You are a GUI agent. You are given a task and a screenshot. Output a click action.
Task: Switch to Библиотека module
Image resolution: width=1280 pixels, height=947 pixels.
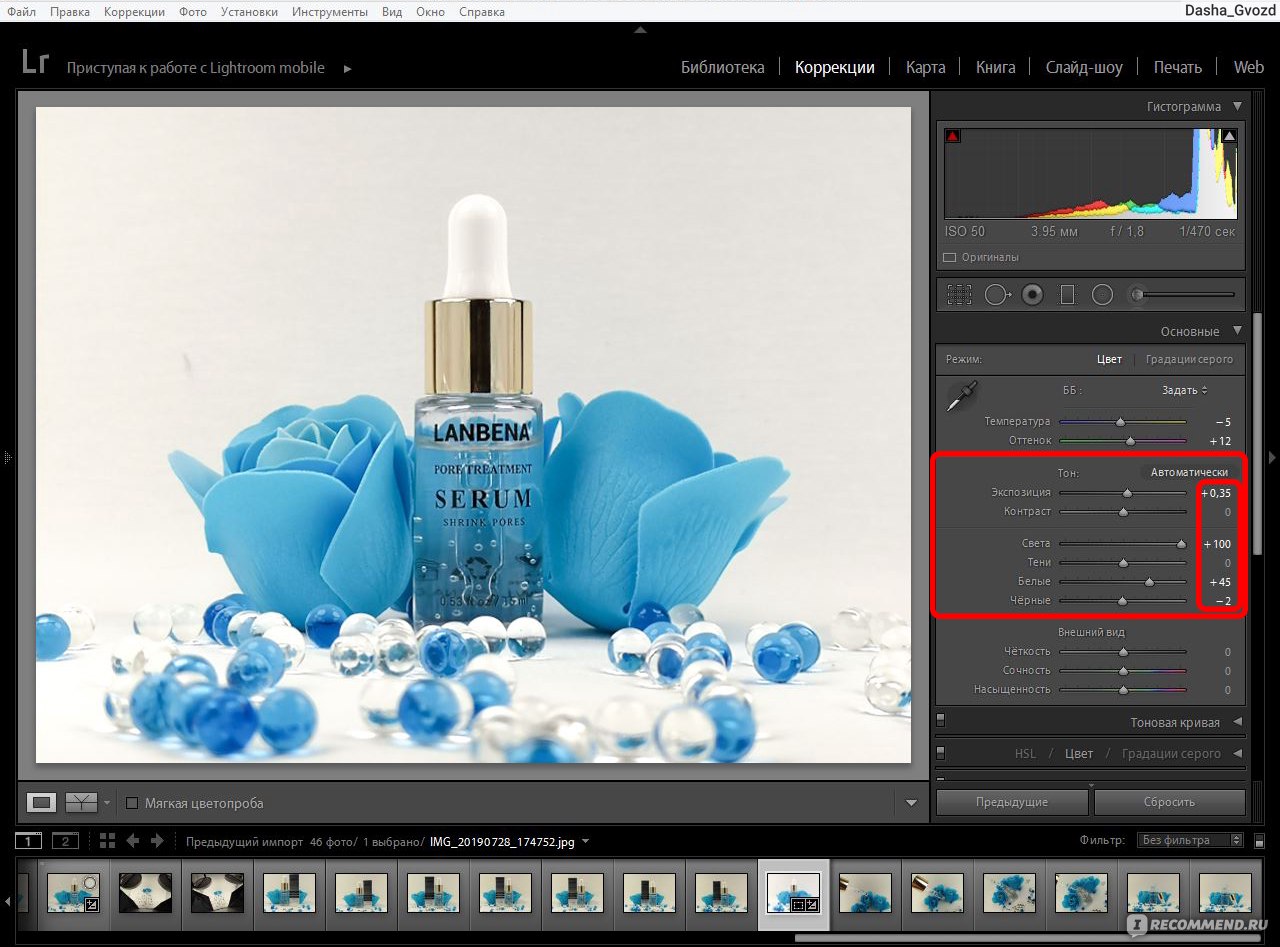click(723, 67)
